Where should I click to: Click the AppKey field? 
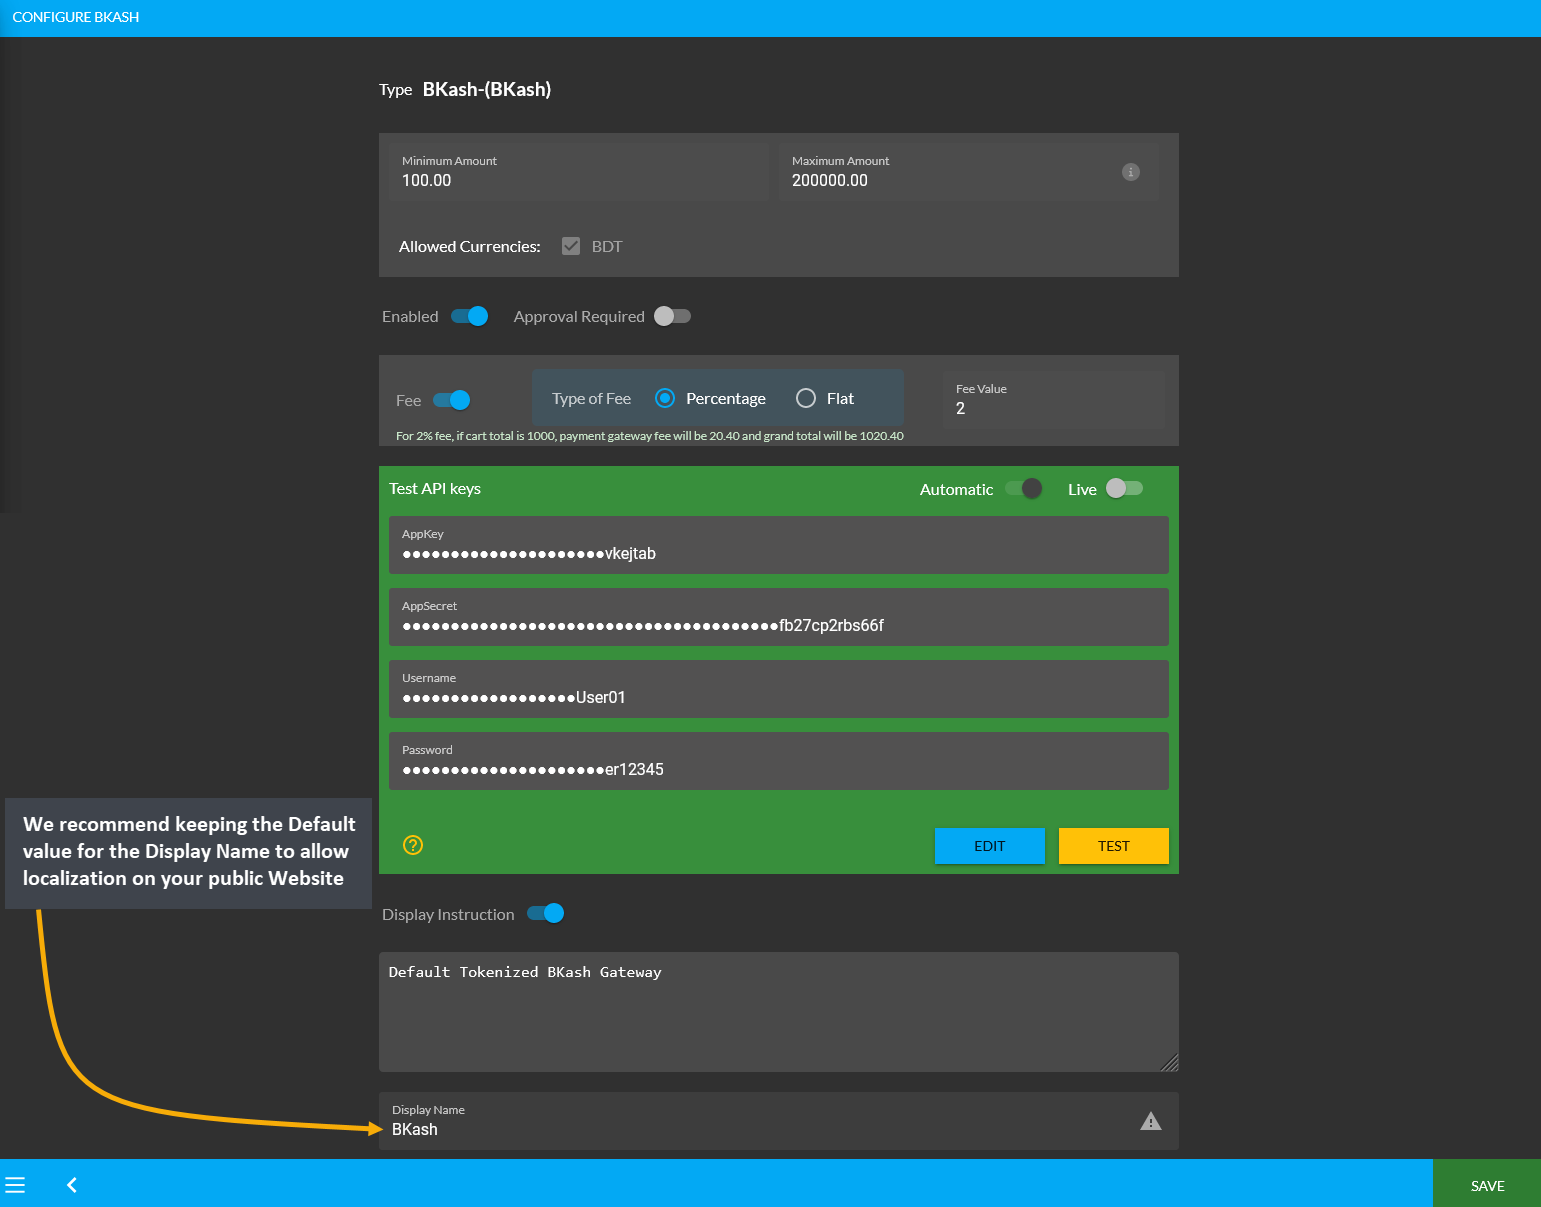point(779,545)
